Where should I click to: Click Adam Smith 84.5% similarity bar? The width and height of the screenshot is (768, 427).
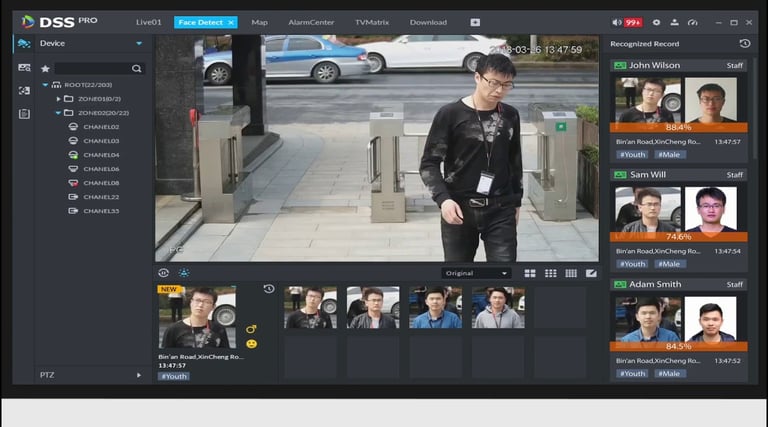[678, 347]
